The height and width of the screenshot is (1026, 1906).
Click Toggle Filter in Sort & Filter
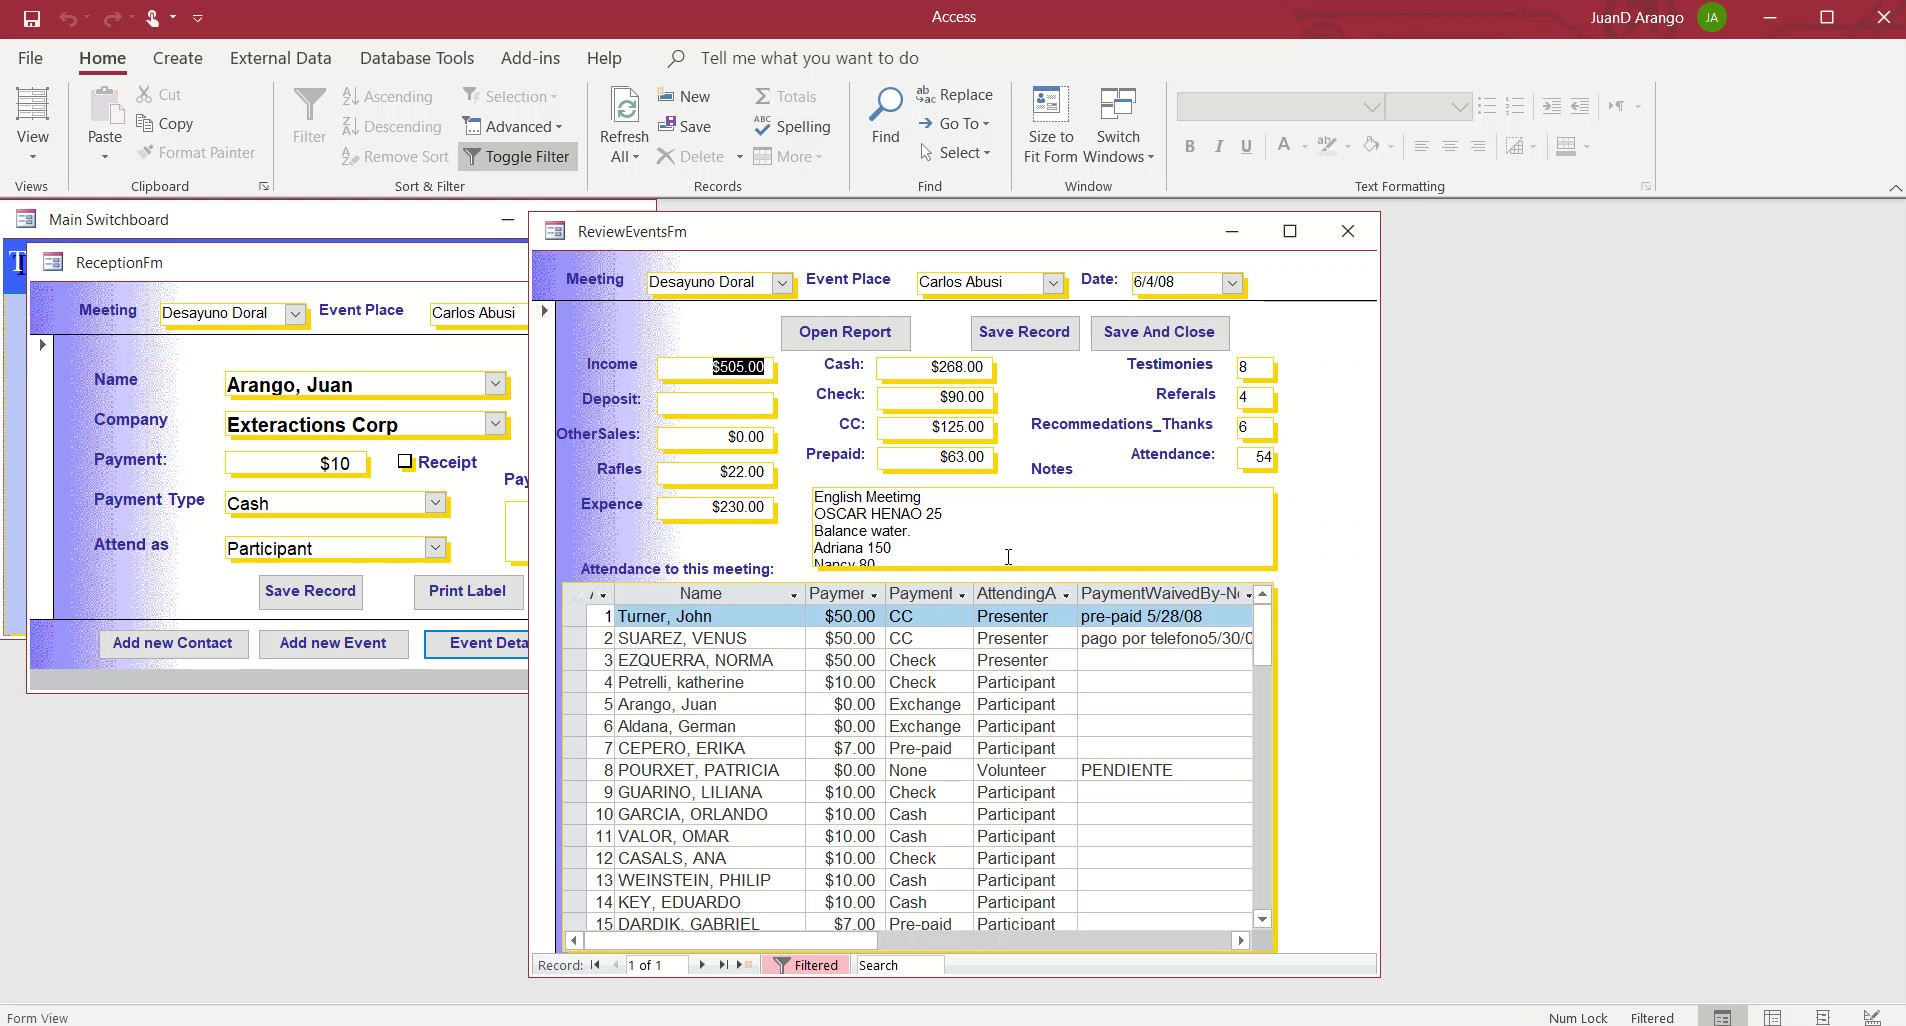tap(517, 157)
